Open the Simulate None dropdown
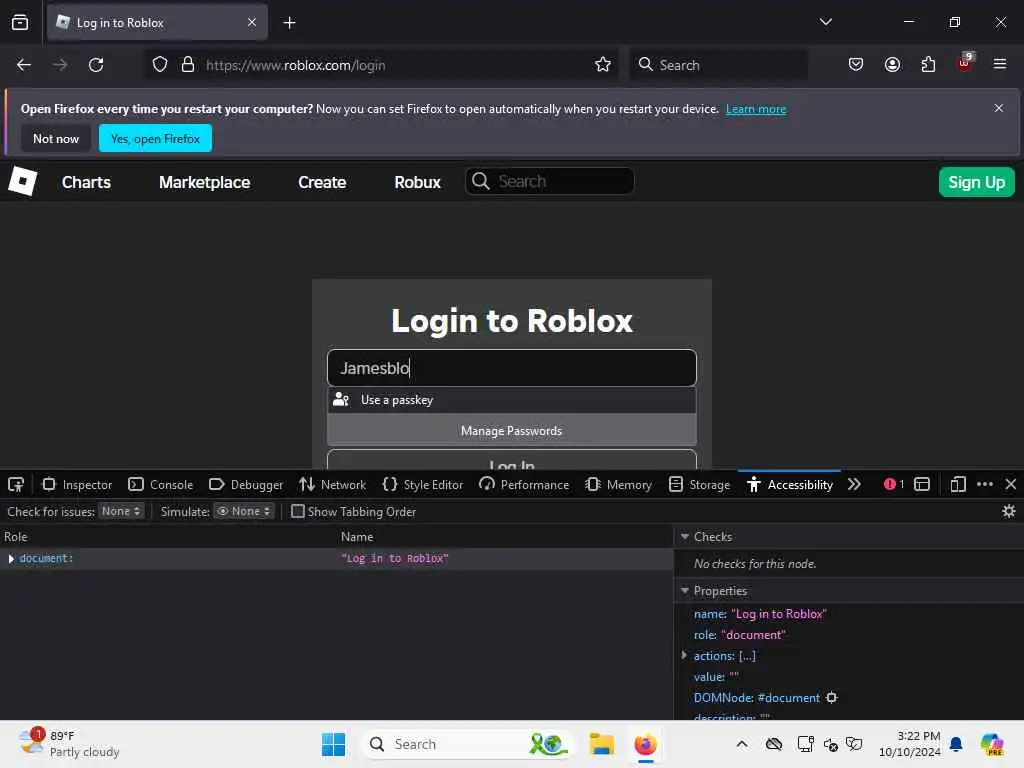Viewport: 1024px width, 768px height. [244, 511]
